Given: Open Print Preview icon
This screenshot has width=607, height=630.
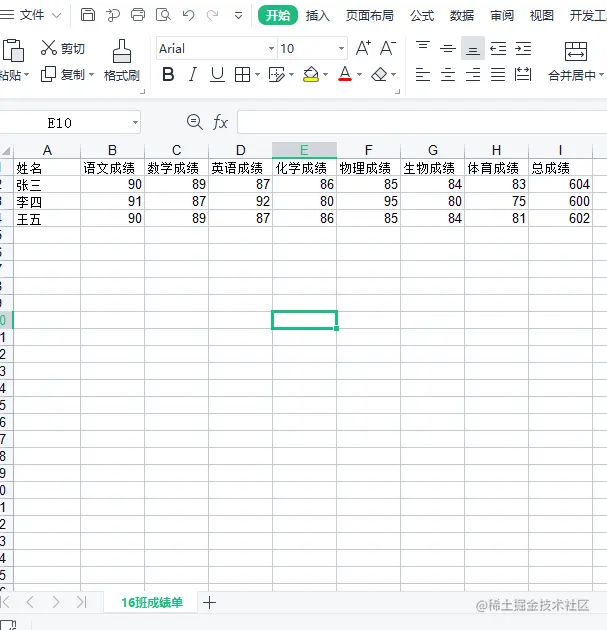Looking at the screenshot, I should [163, 15].
